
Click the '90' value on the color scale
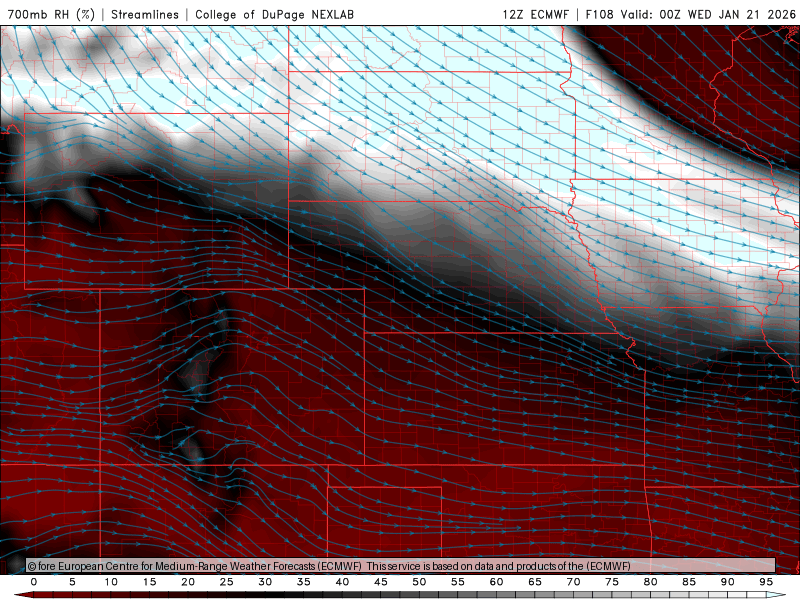(x=728, y=582)
